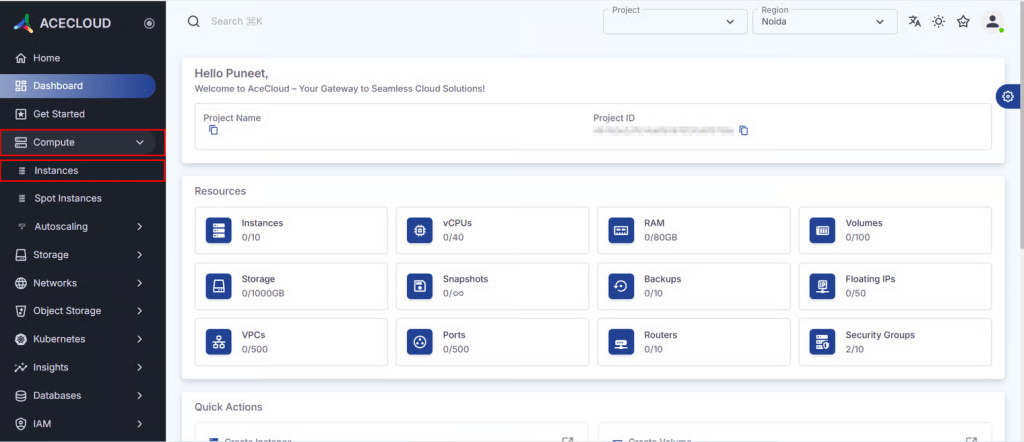Click the favorites star icon
The height and width of the screenshot is (442, 1024).
[x=963, y=22]
